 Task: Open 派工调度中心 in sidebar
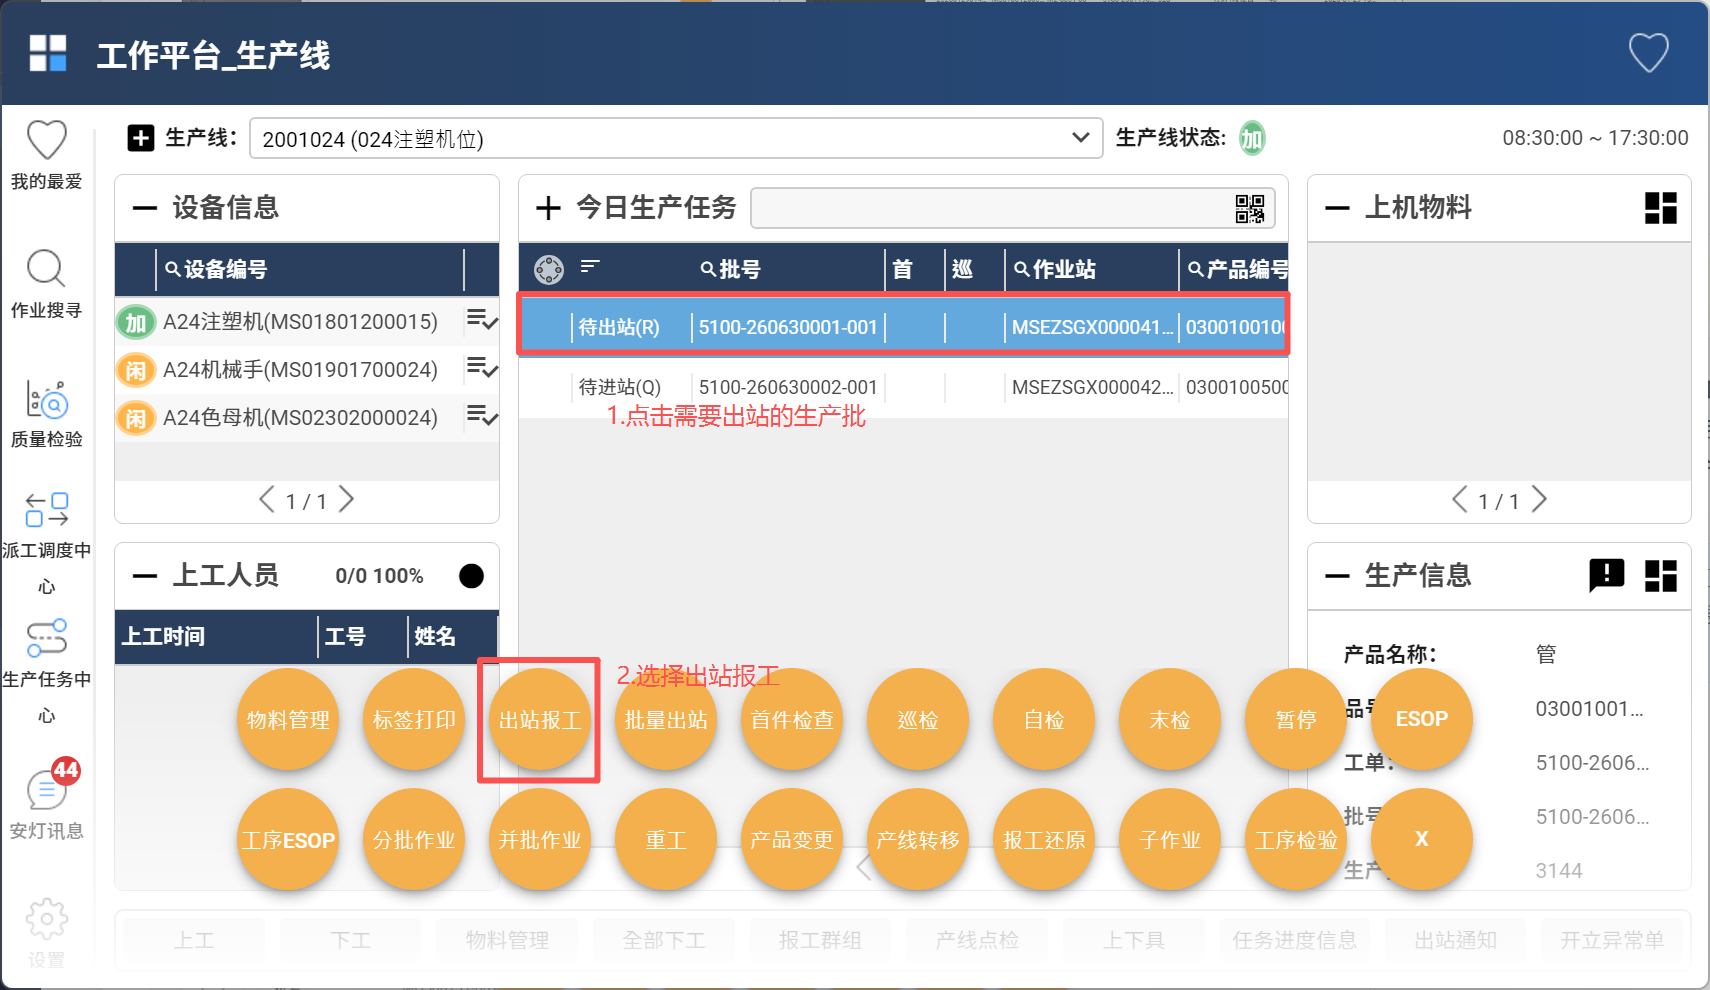click(x=46, y=543)
